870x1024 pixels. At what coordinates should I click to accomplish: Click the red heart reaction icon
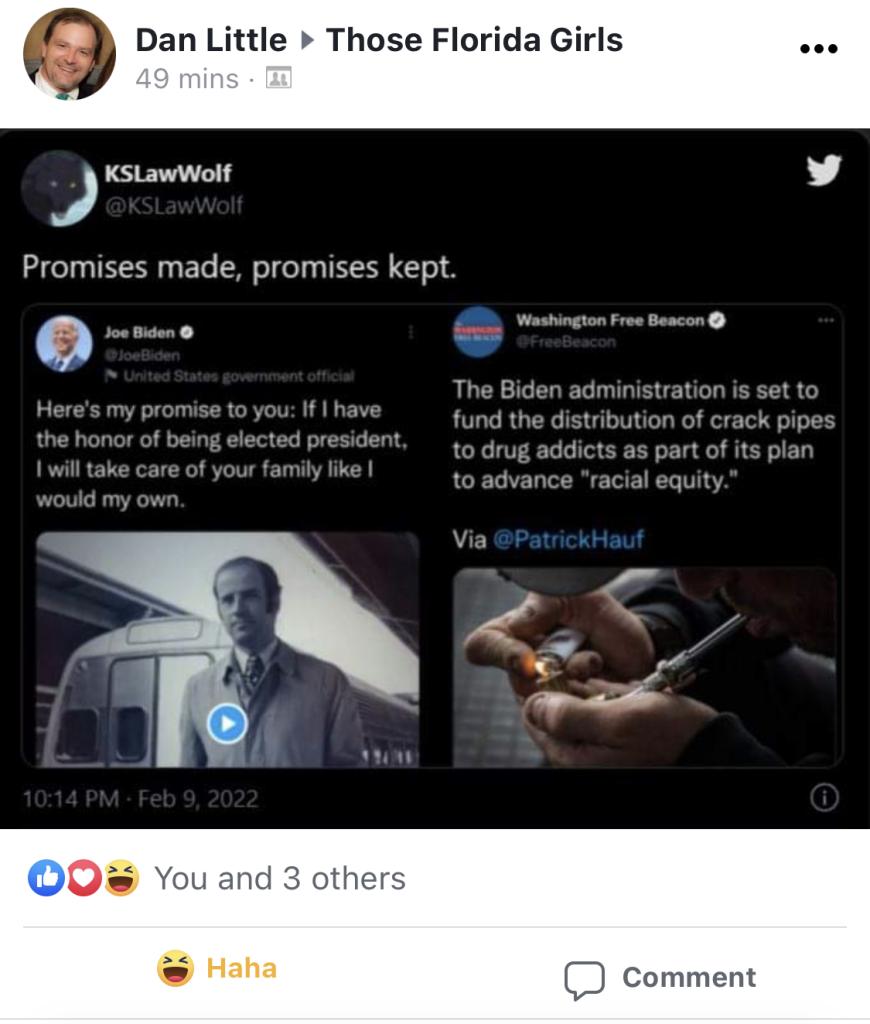[x=83, y=878]
